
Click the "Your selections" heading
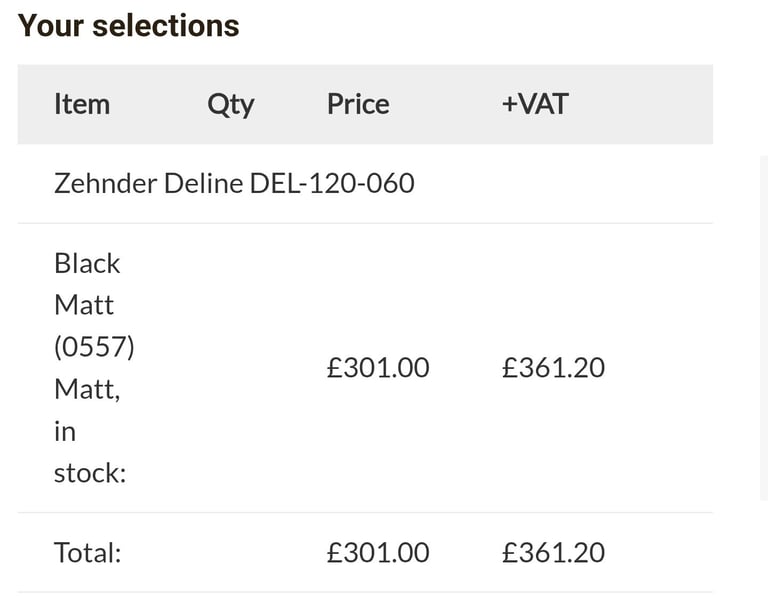[128, 25]
